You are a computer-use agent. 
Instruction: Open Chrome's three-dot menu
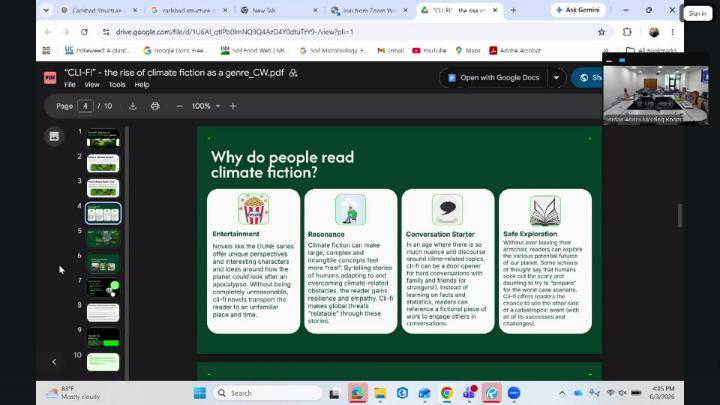(672, 32)
